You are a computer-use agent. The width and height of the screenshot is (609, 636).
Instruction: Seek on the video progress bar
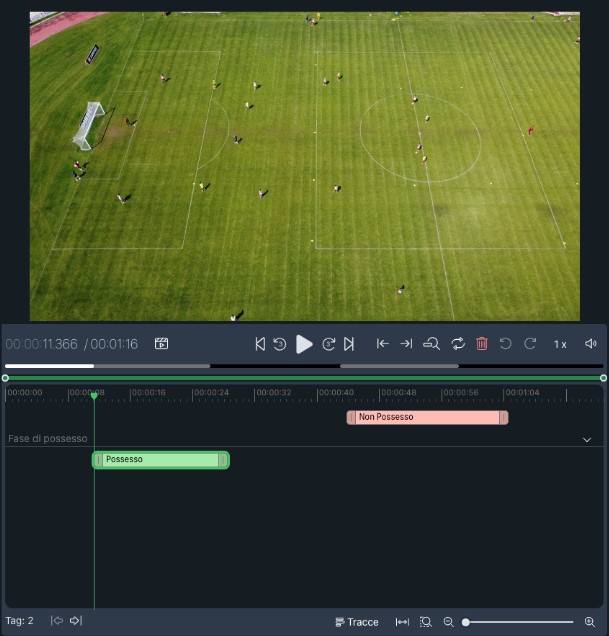304,366
